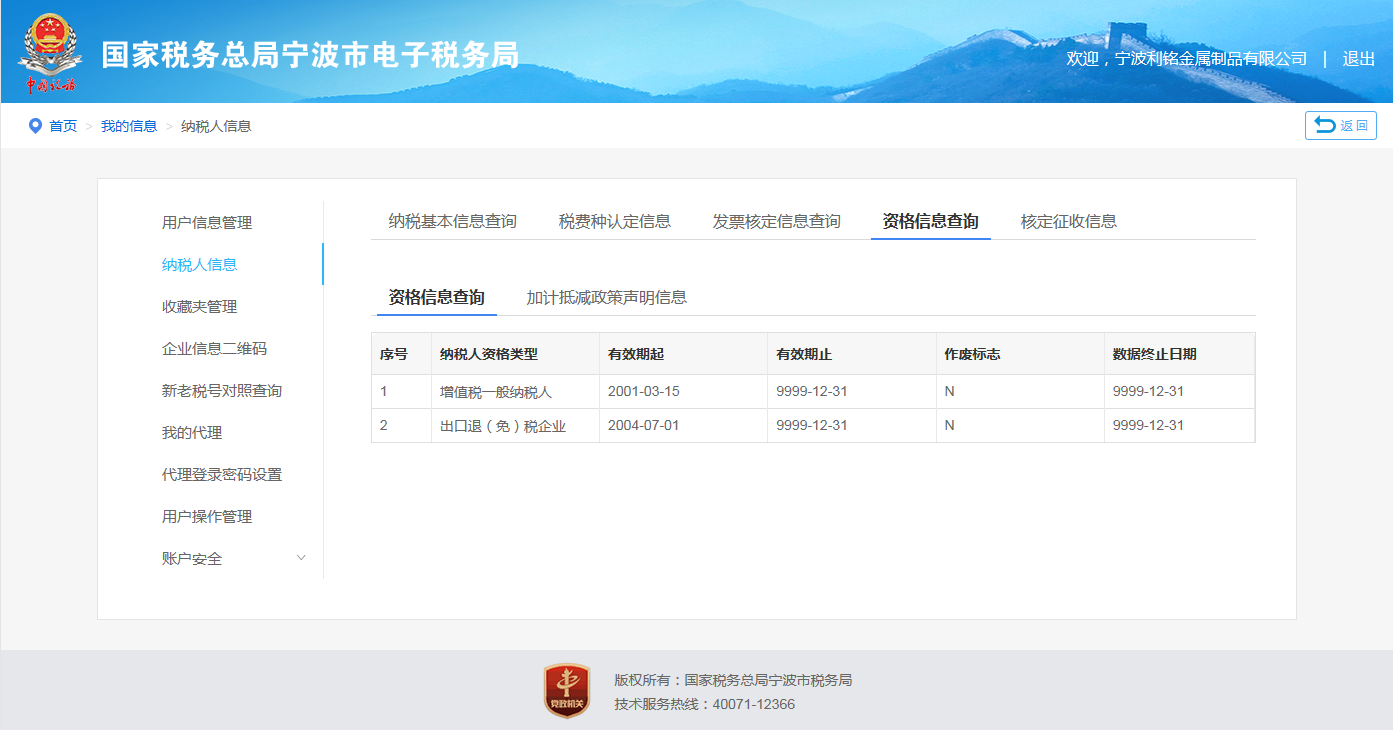The height and width of the screenshot is (730, 1393).
Task: Click the location pin icon in breadcrumb
Action: click(35, 126)
